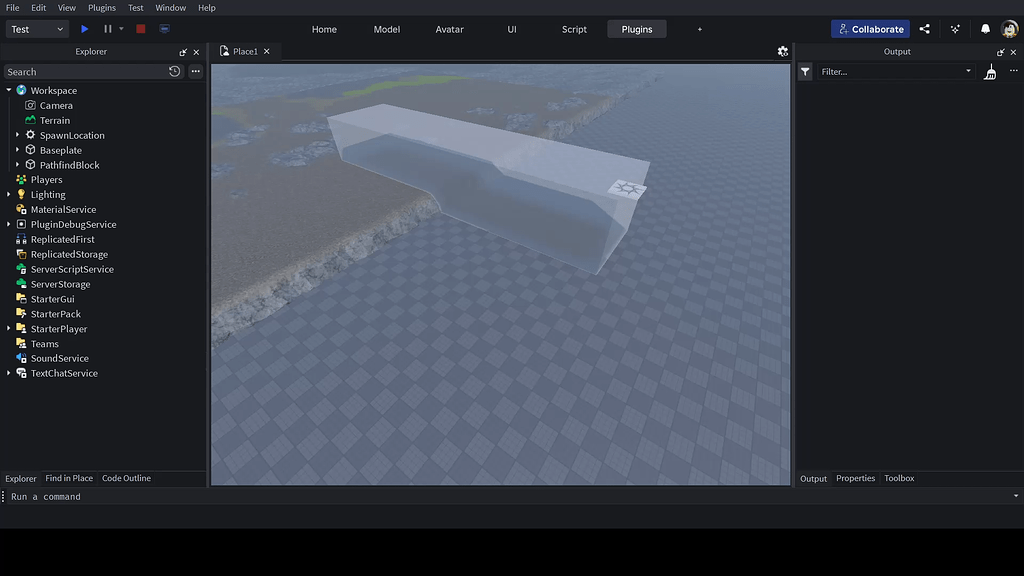
Task: Select StarterGui in Explorer
Action: pos(52,299)
